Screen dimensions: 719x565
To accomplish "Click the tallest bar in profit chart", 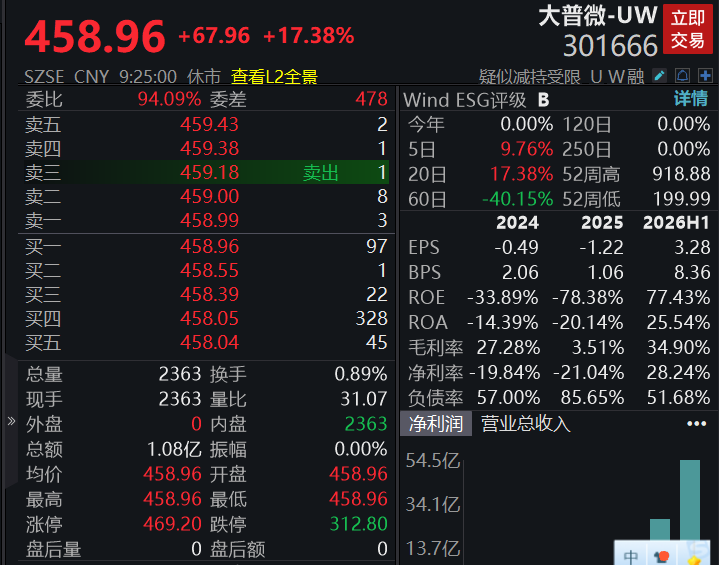I will coord(690,500).
